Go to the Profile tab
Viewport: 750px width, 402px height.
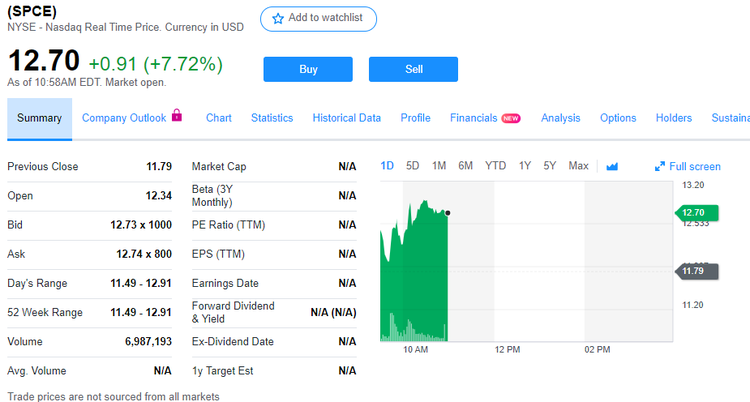point(415,118)
